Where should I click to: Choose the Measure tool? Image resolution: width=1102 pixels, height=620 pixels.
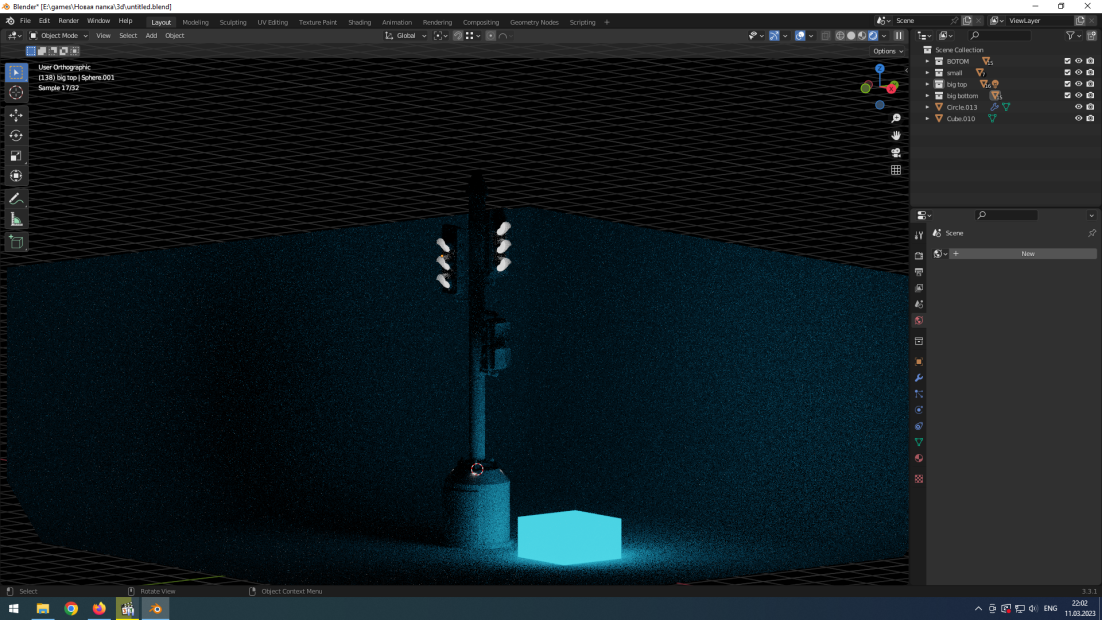pos(16,219)
